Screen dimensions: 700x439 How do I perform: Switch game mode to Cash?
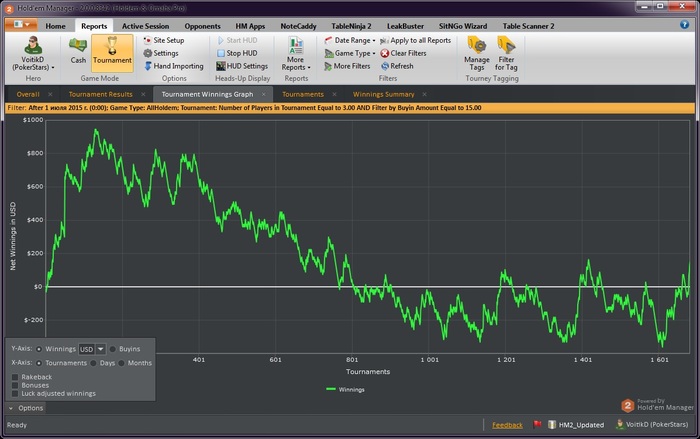78,51
